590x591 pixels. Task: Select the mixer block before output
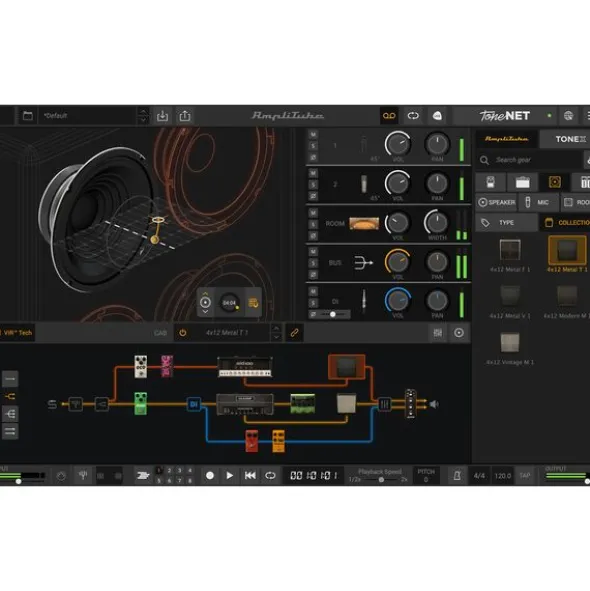(x=385, y=404)
